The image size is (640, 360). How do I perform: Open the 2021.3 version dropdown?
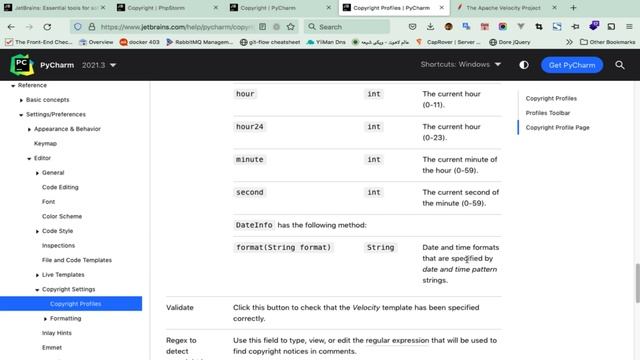coord(99,65)
